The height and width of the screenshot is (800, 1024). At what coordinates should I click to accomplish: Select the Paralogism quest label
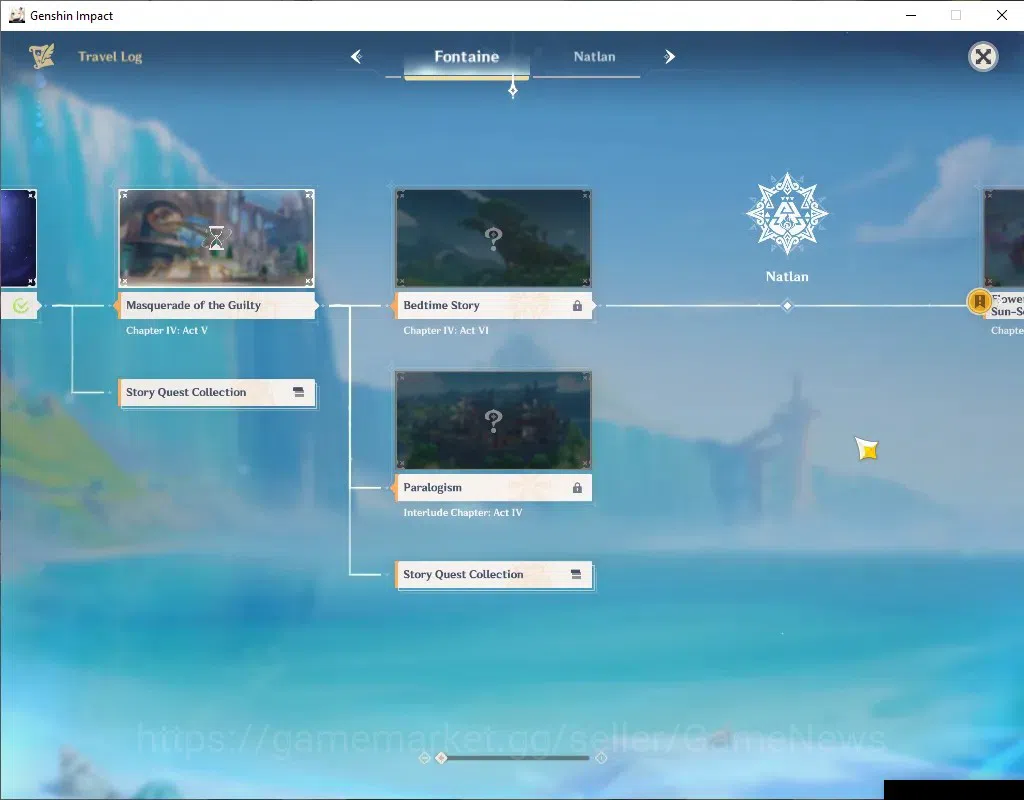click(493, 487)
